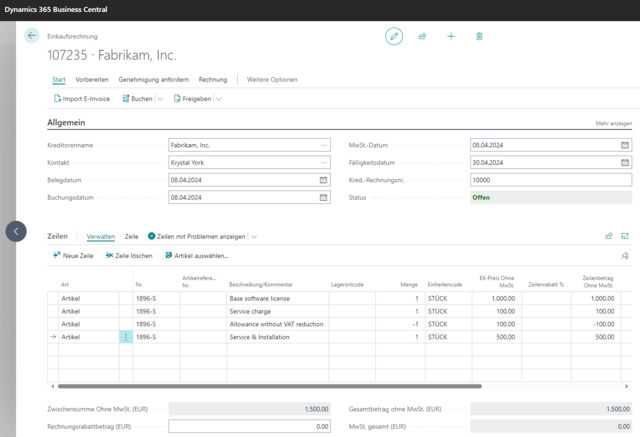Open the Verwalten lines tab
The height and width of the screenshot is (437, 640).
tap(100, 237)
